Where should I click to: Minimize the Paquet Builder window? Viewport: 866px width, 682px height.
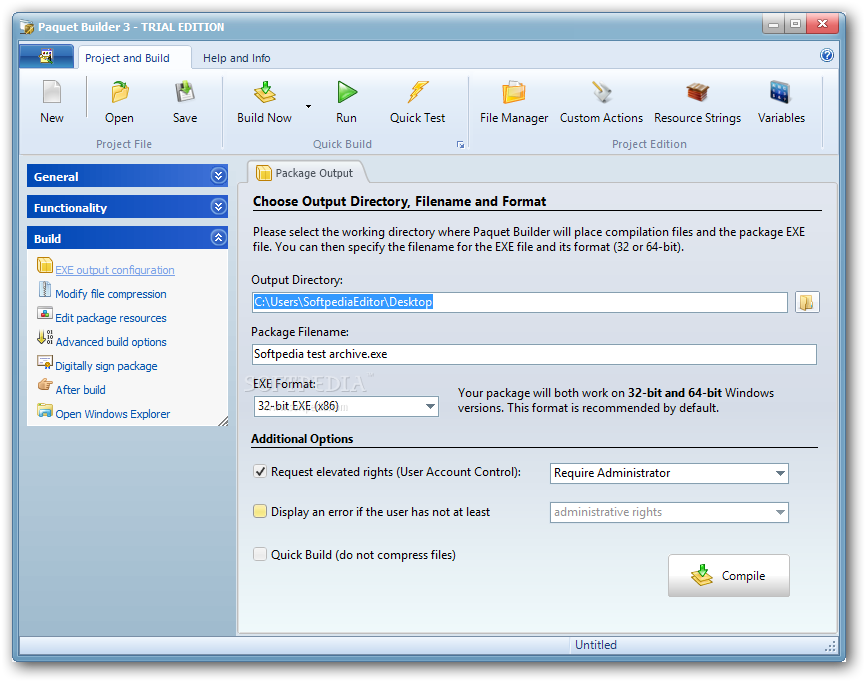773,24
